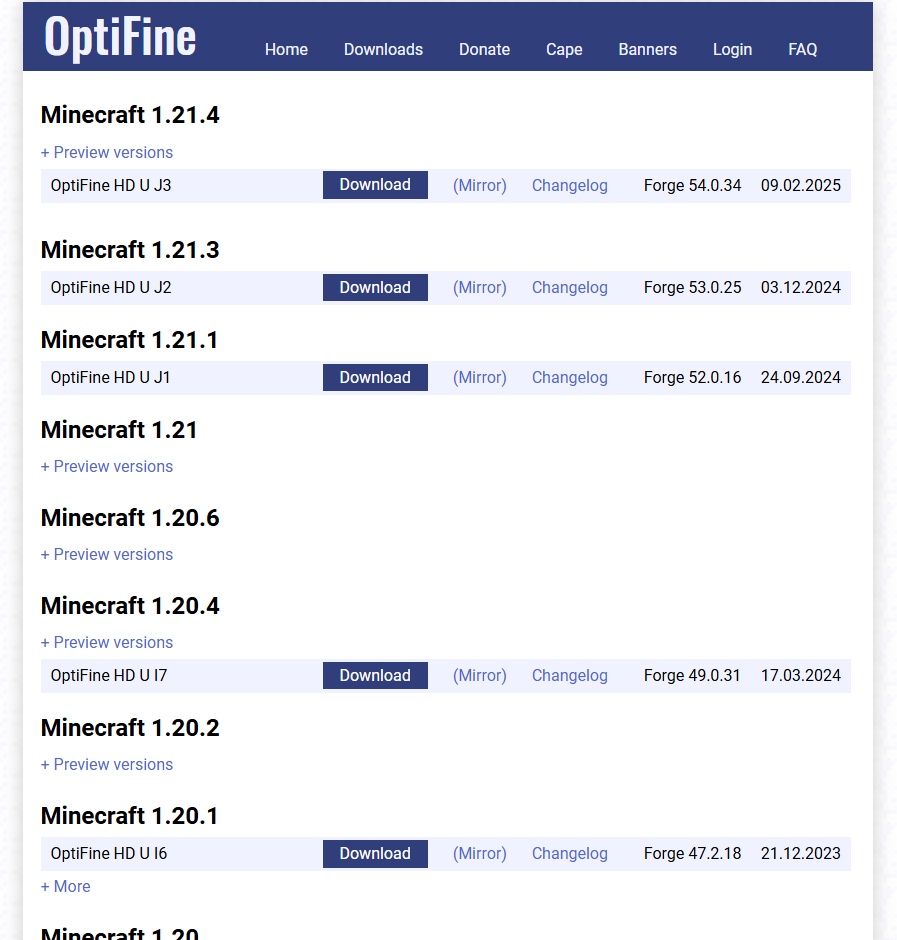Download OptiFine HD U I6
This screenshot has height=940, width=897.
375,854
